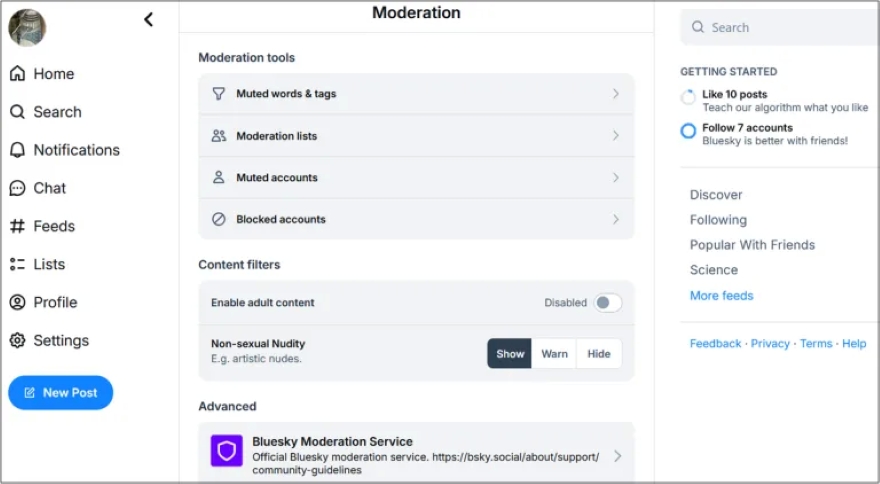Select the Popular With Friends feed
The width and height of the screenshot is (880, 484).
(x=752, y=245)
